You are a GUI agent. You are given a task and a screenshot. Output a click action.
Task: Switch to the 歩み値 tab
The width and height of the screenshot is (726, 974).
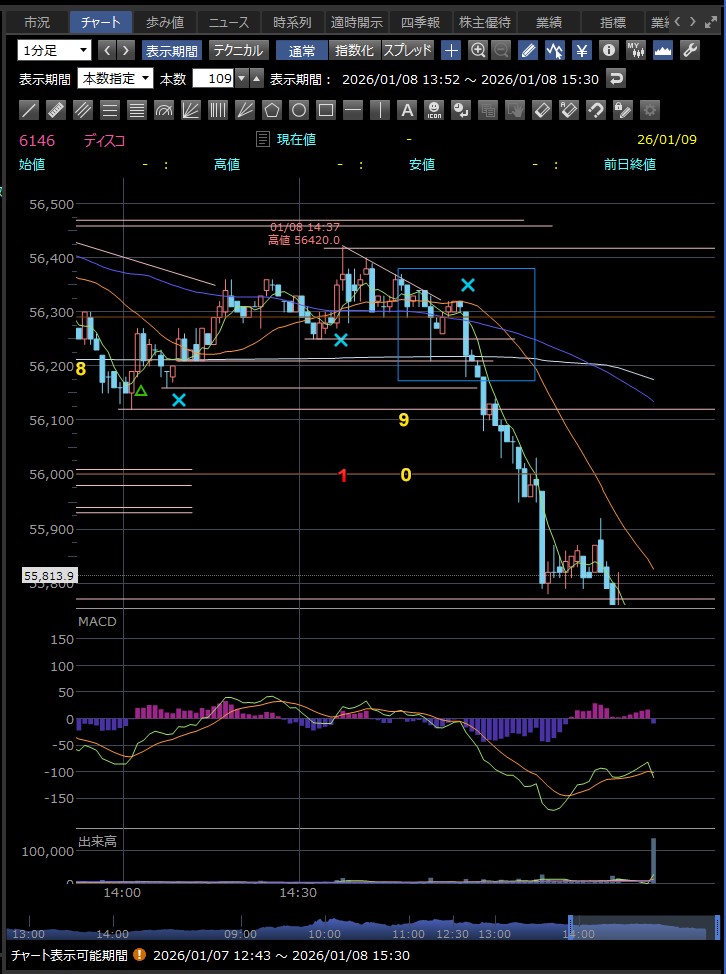point(164,22)
